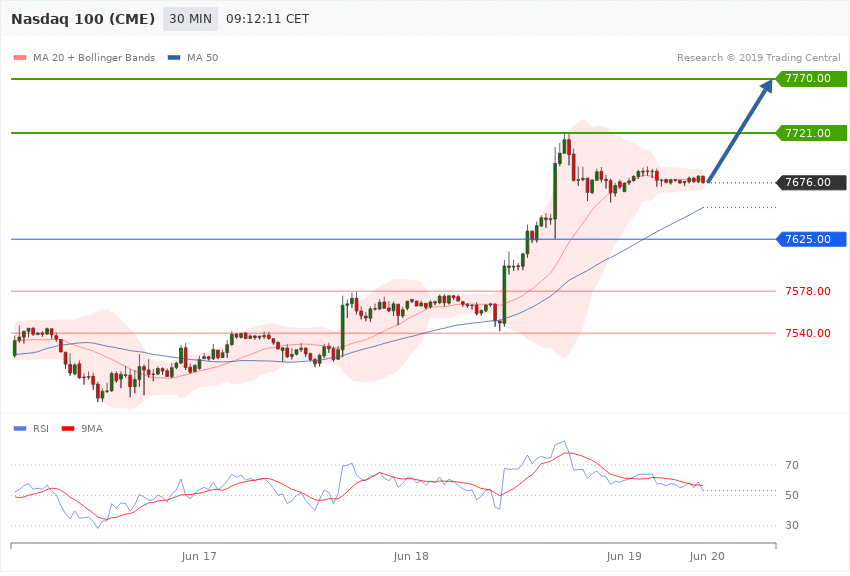The width and height of the screenshot is (850, 576).
Task: Click the Nasdaq 100 (CME) chart title
Action: (x=83, y=19)
